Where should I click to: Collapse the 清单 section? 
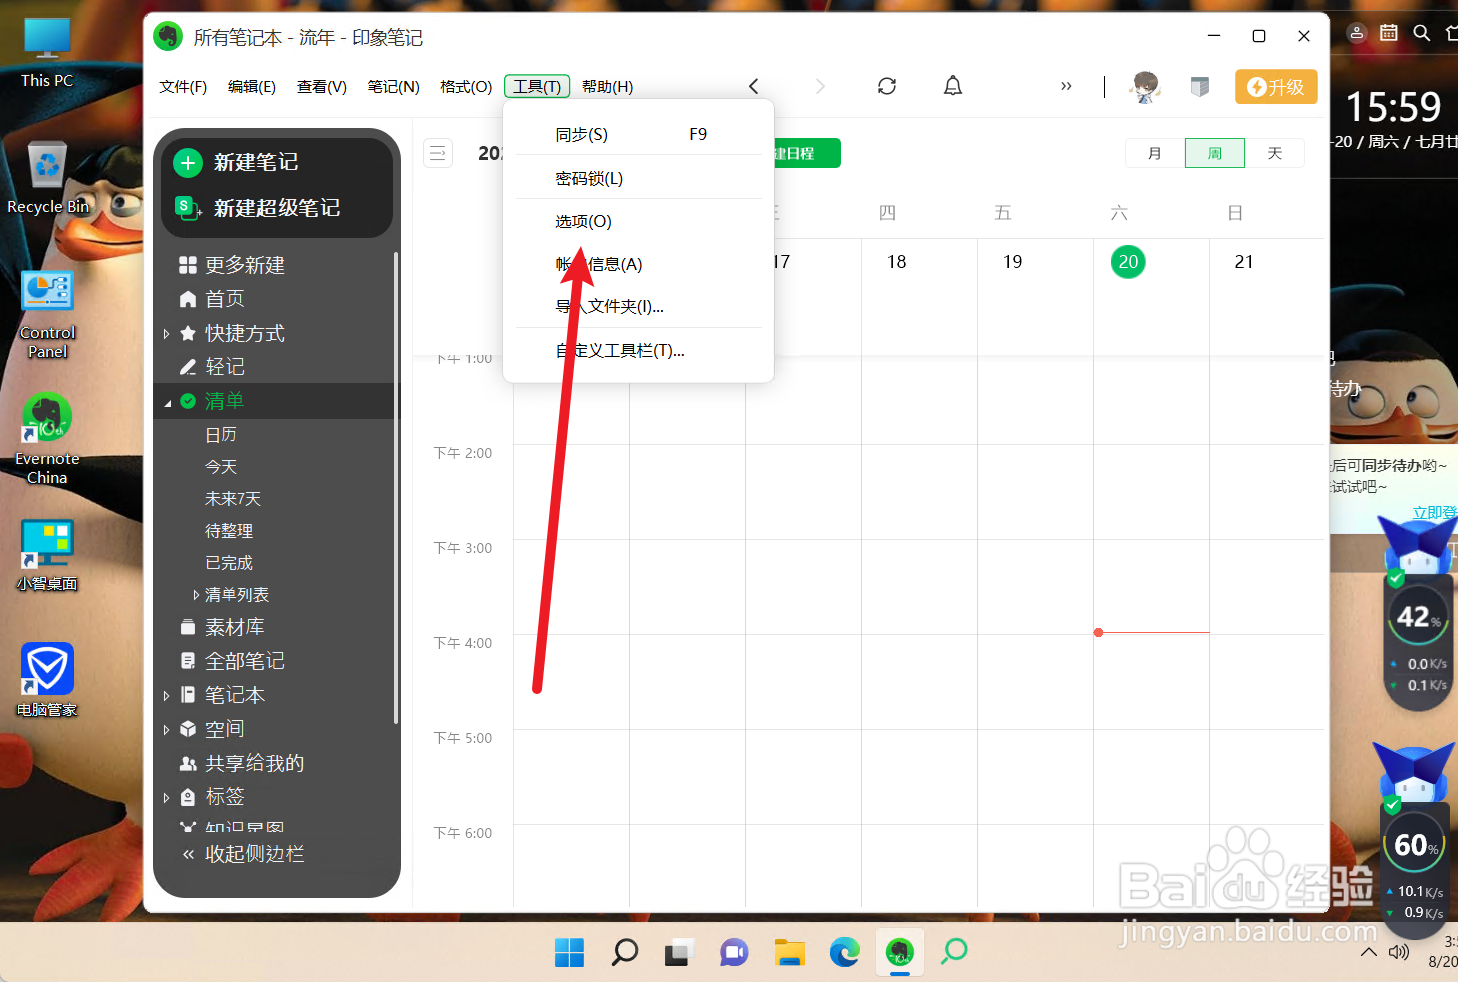(x=167, y=402)
